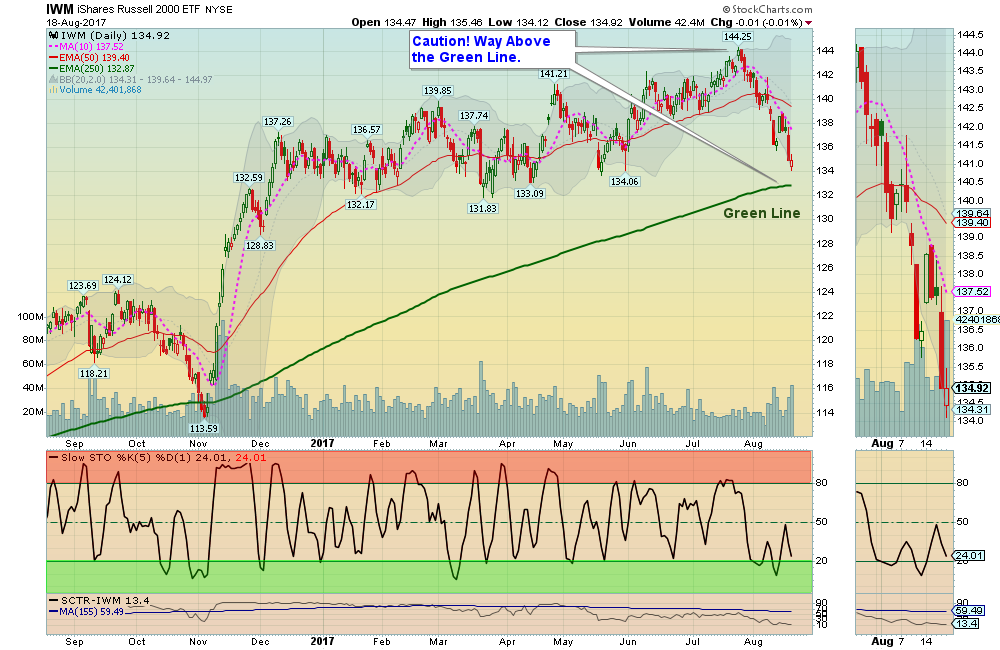Click the 59.49 tag in SCTR zoom panel
The width and height of the screenshot is (1000, 650).
pos(968,611)
